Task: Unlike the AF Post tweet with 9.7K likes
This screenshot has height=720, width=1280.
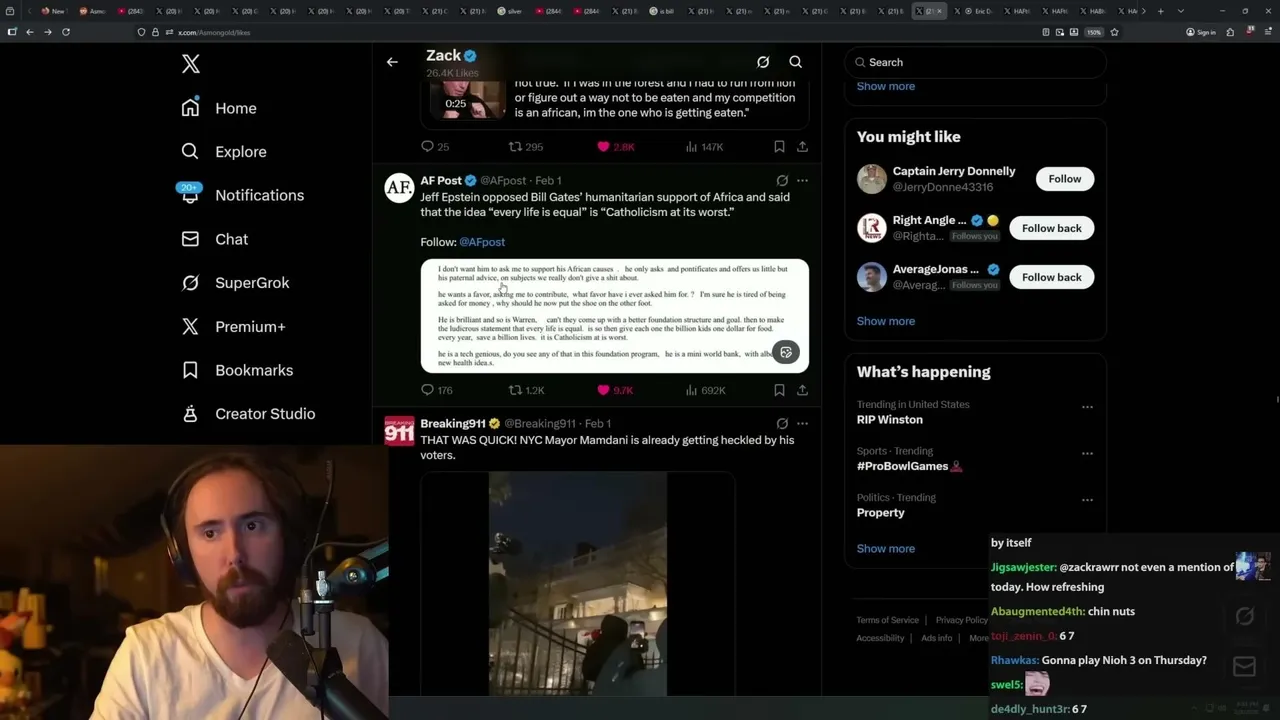Action: point(615,390)
